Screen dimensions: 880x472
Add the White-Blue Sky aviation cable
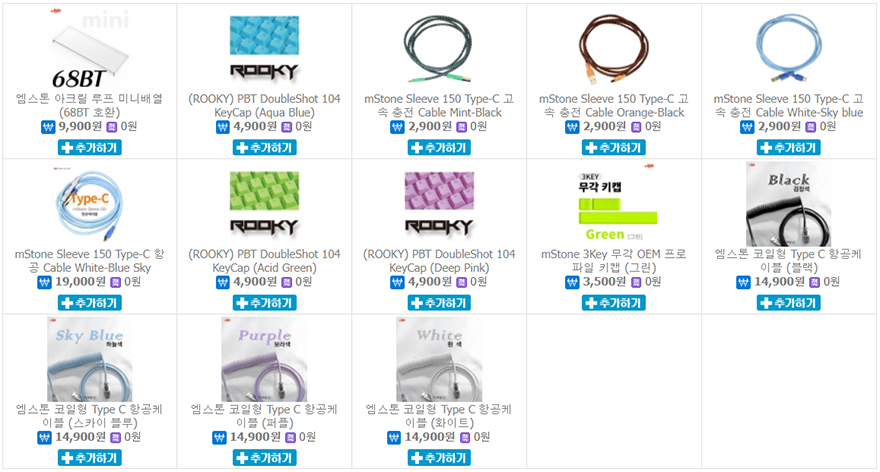click(x=90, y=303)
